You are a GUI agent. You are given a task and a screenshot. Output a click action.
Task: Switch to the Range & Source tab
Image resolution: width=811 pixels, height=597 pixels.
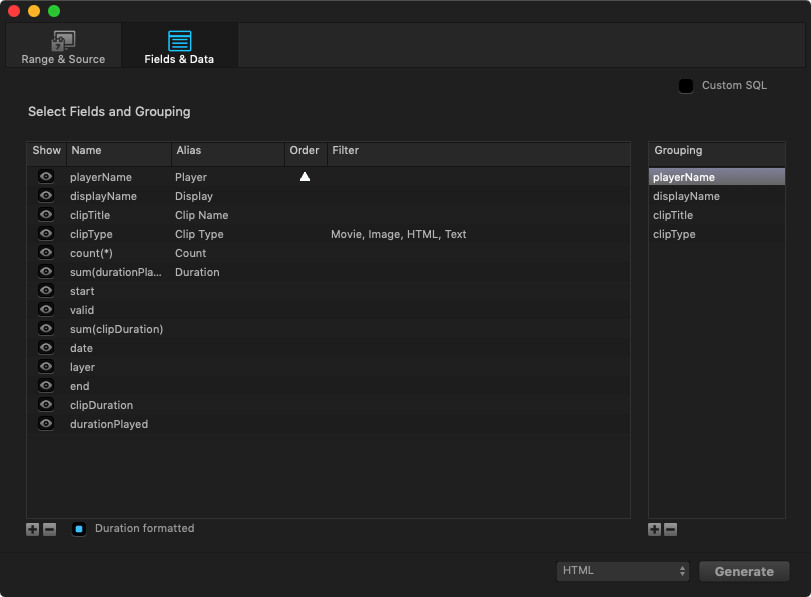[63, 47]
